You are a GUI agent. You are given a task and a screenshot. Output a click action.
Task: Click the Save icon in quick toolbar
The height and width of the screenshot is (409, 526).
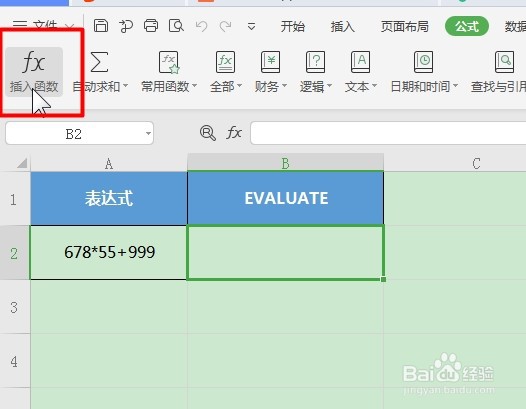pos(101,25)
